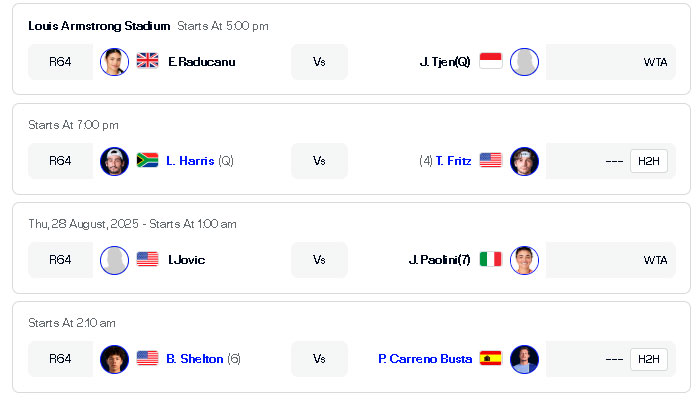697x403 pixels.
Task: Click J. Paolini's player photo
Action: (x=525, y=260)
